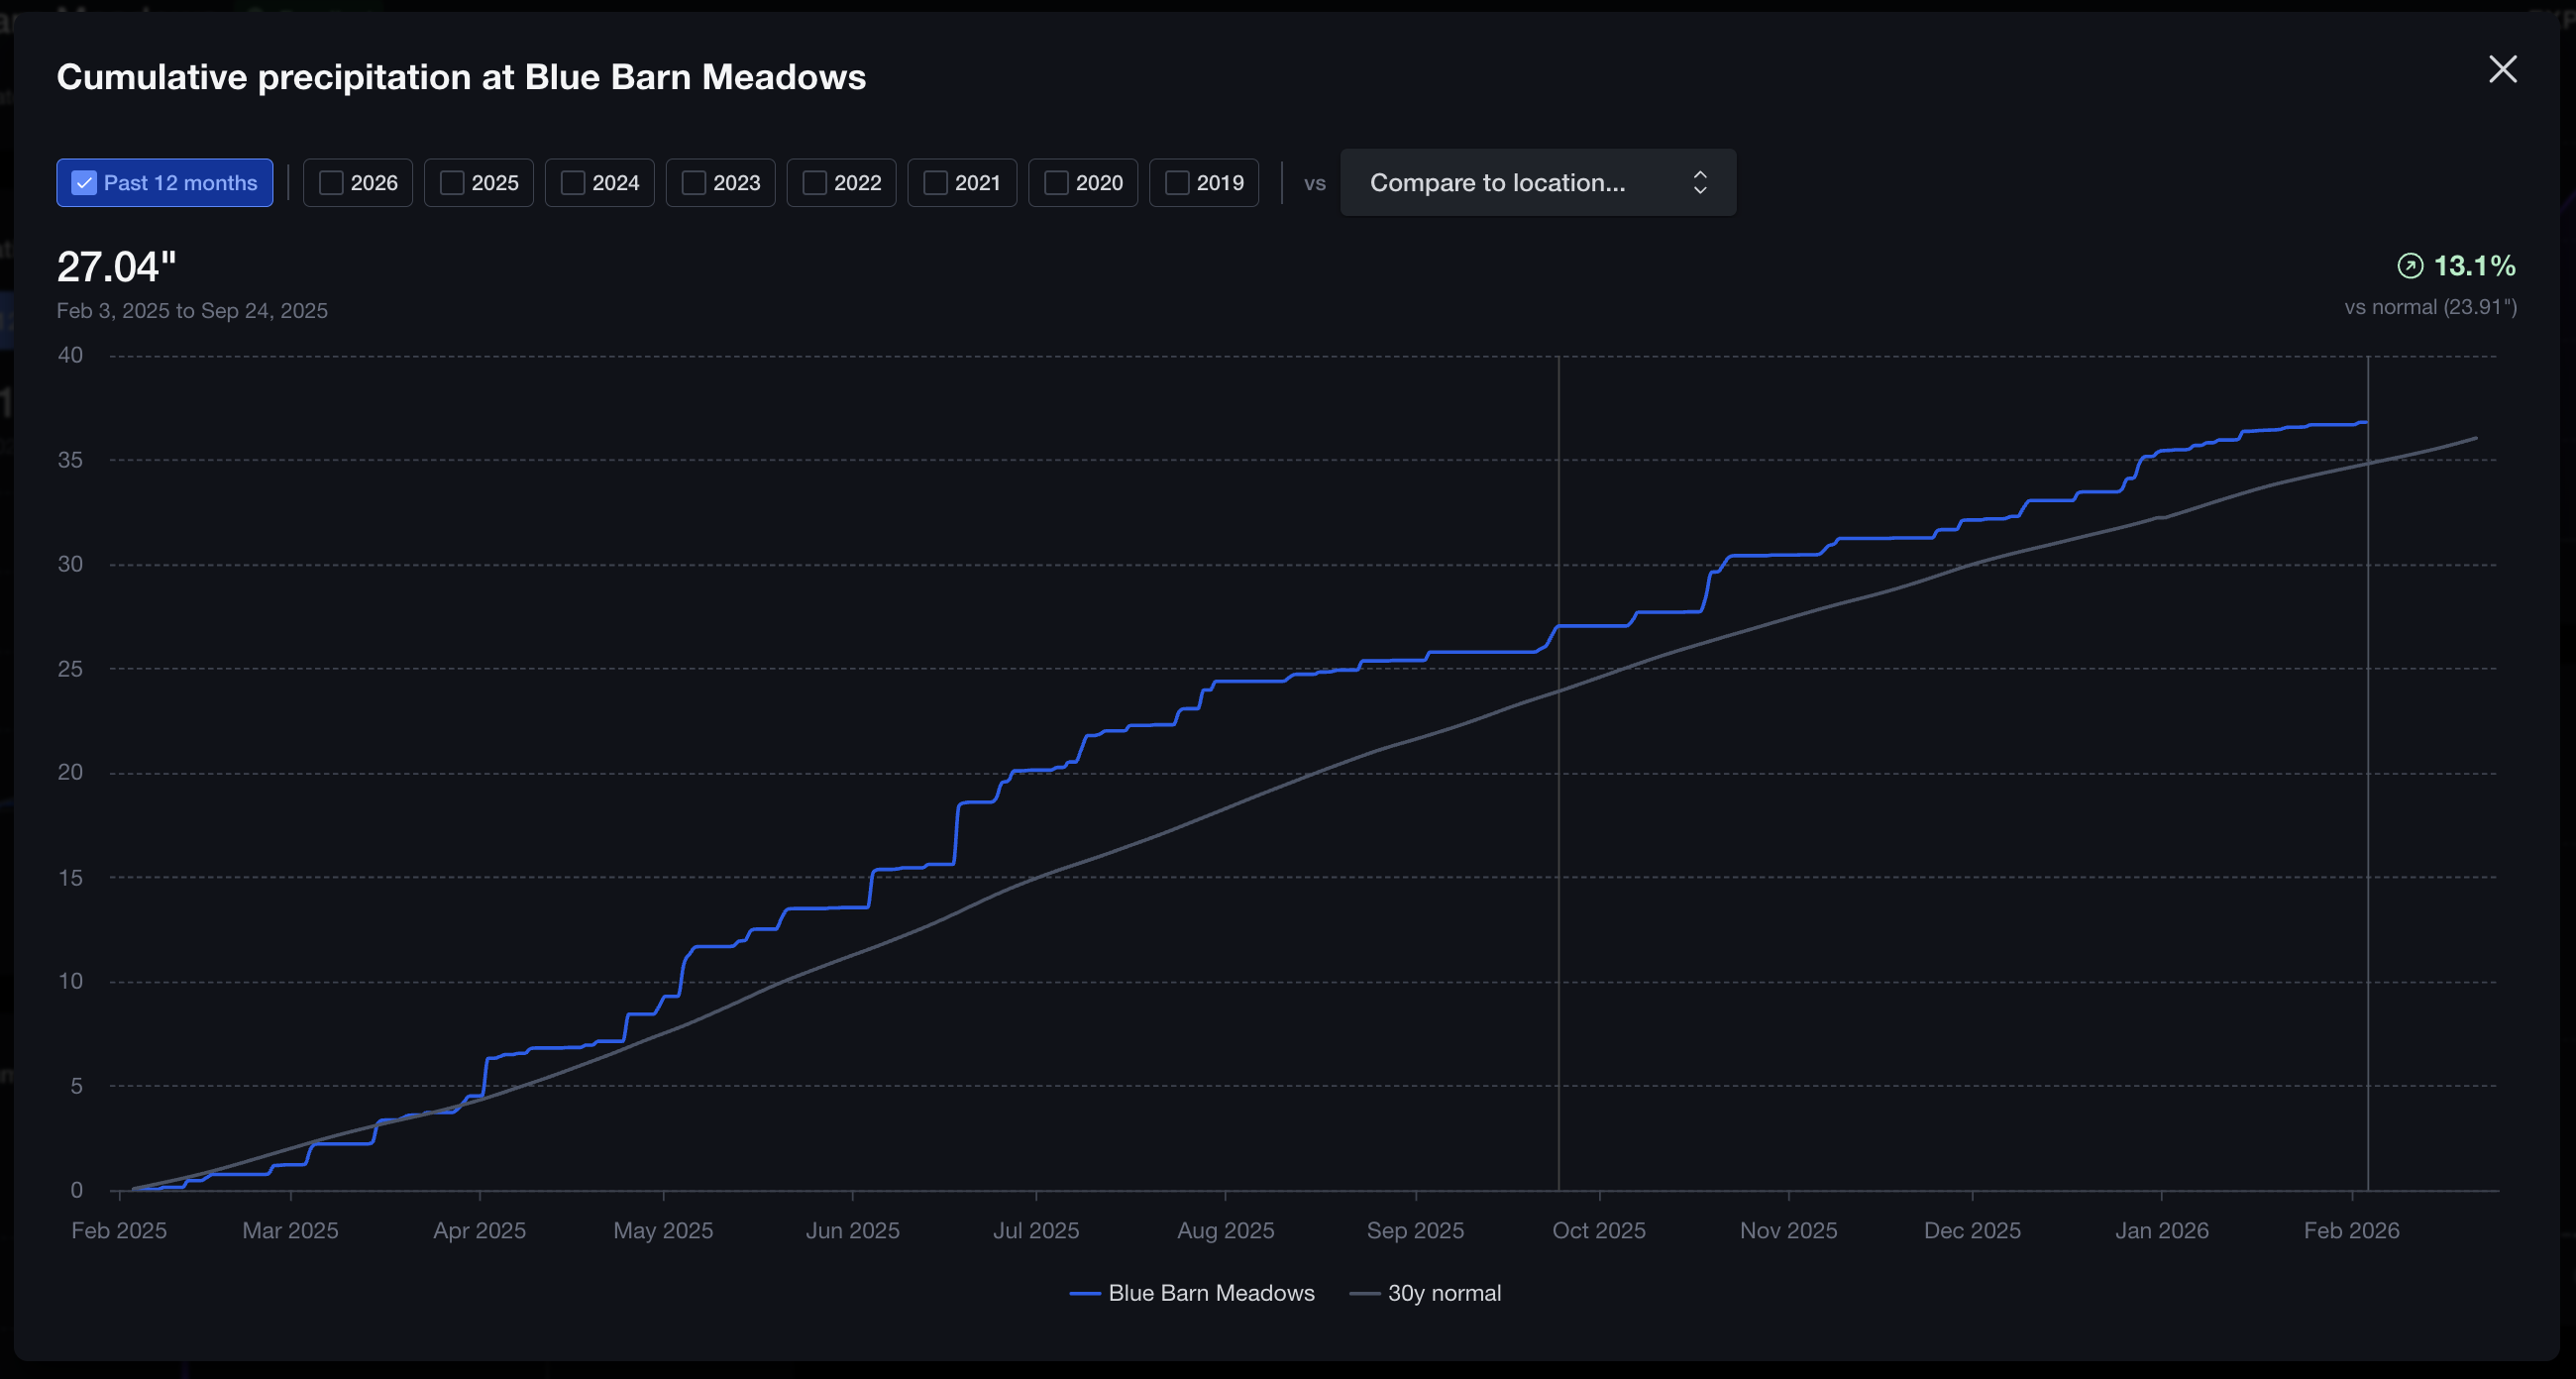2576x1379 pixels.
Task: Uncheck the Past 12 months checkbox
Action: pyautogui.click(x=85, y=183)
